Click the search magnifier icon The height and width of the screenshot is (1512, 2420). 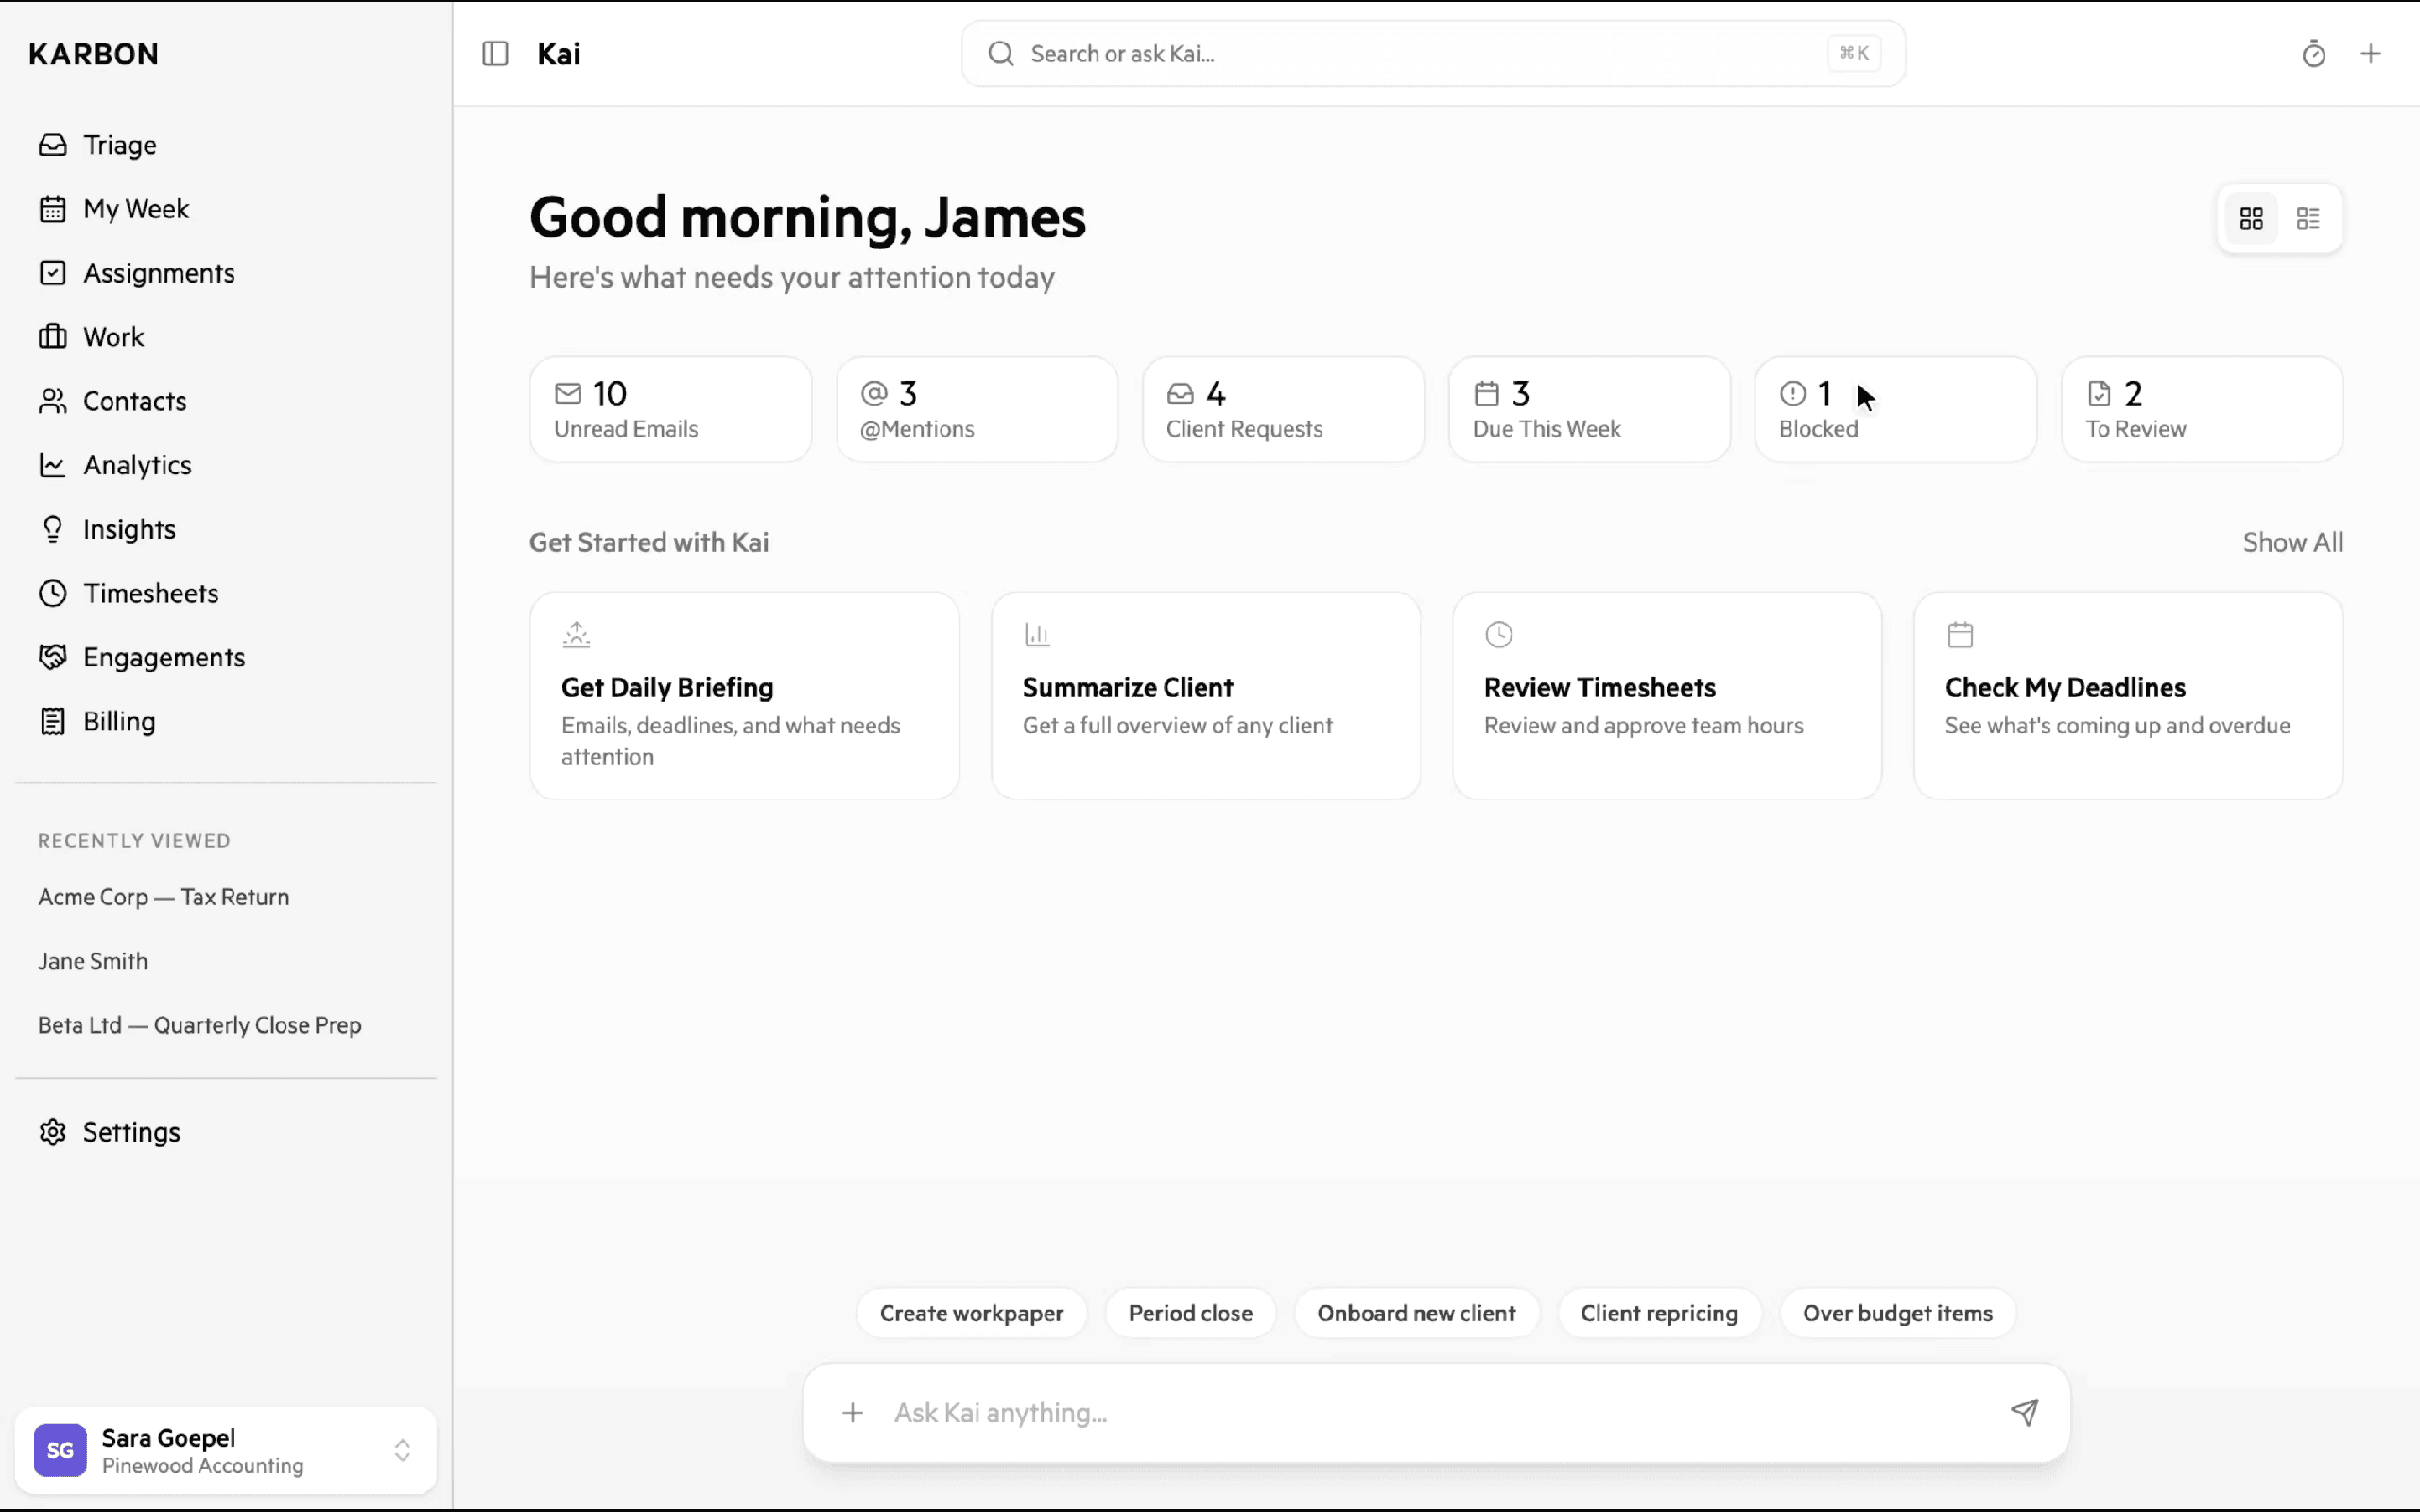click(x=1000, y=54)
